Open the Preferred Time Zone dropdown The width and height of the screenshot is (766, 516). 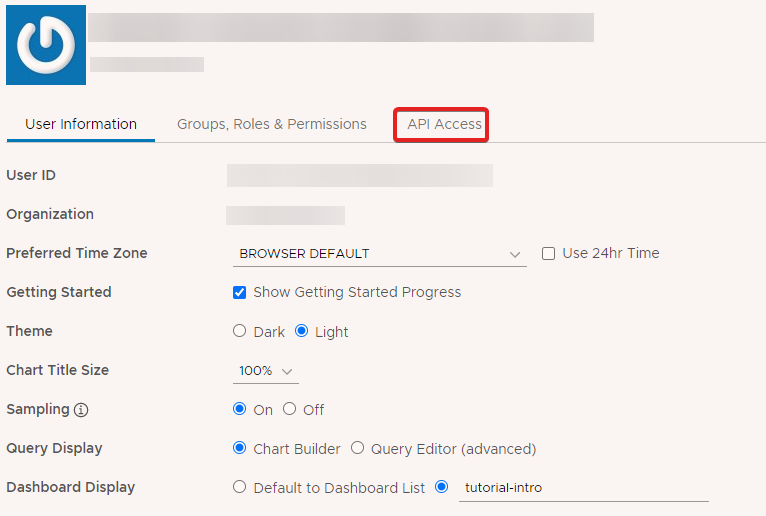click(x=380, y=254)
